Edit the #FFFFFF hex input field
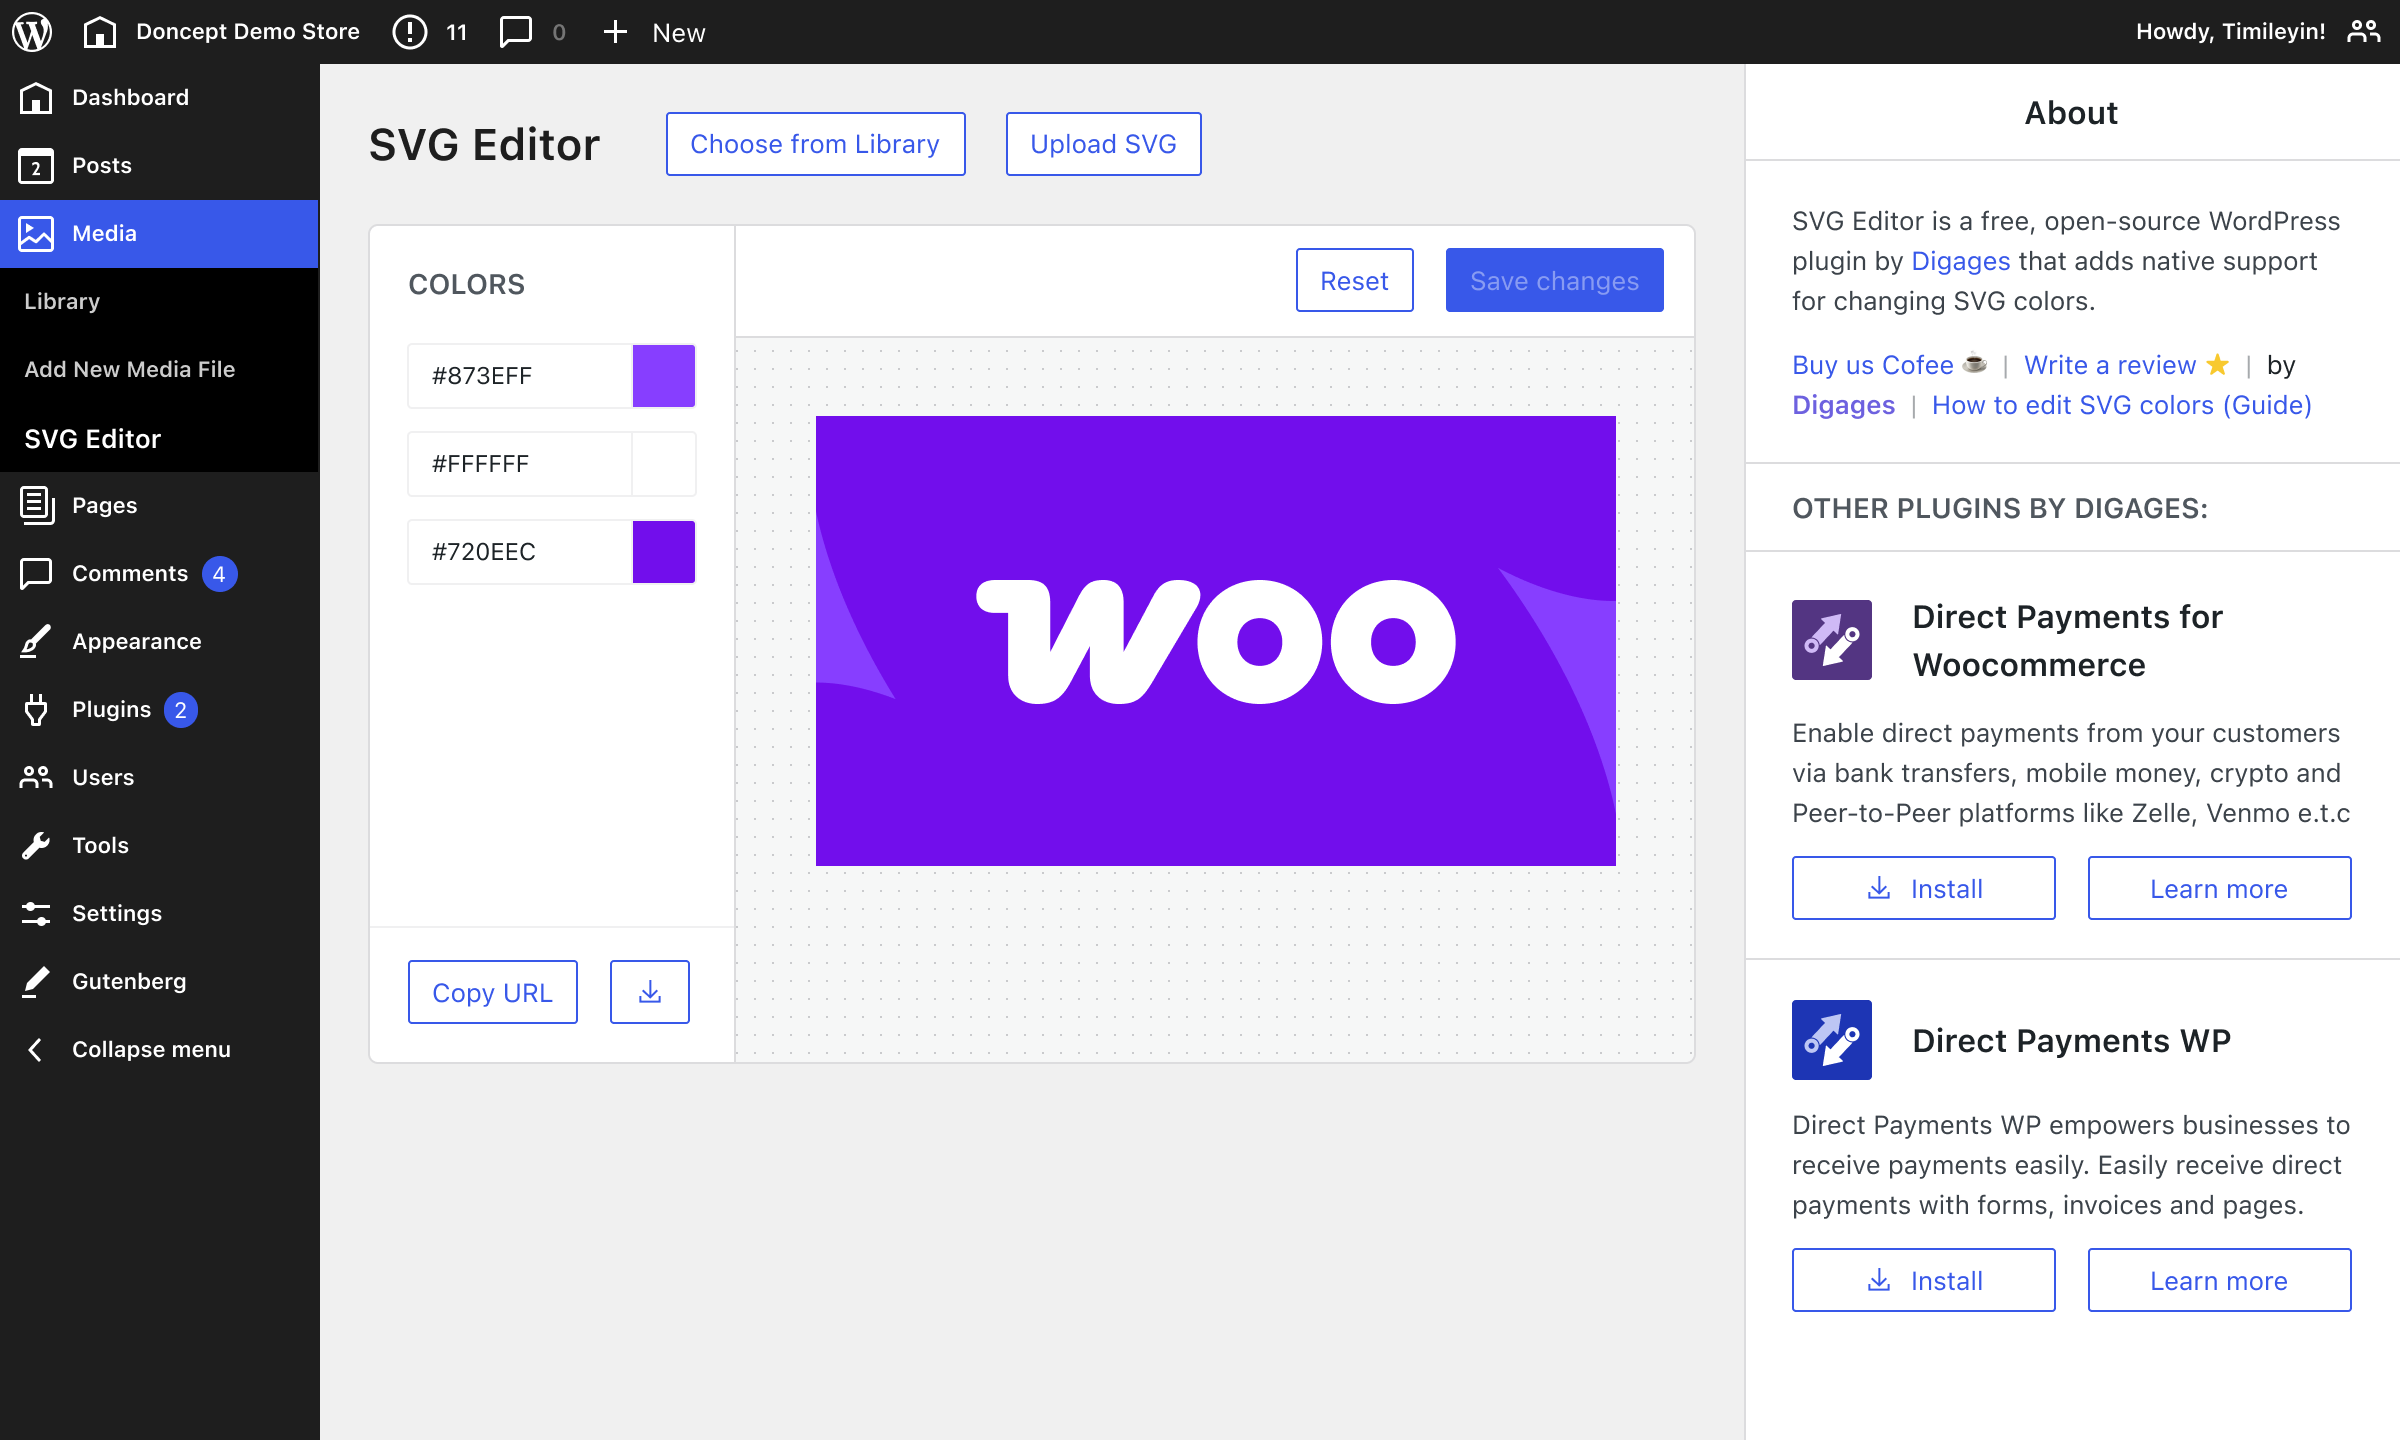The width and height of the screenshot is (2400, 1440). pyautogui.click(x=520, y=464)
